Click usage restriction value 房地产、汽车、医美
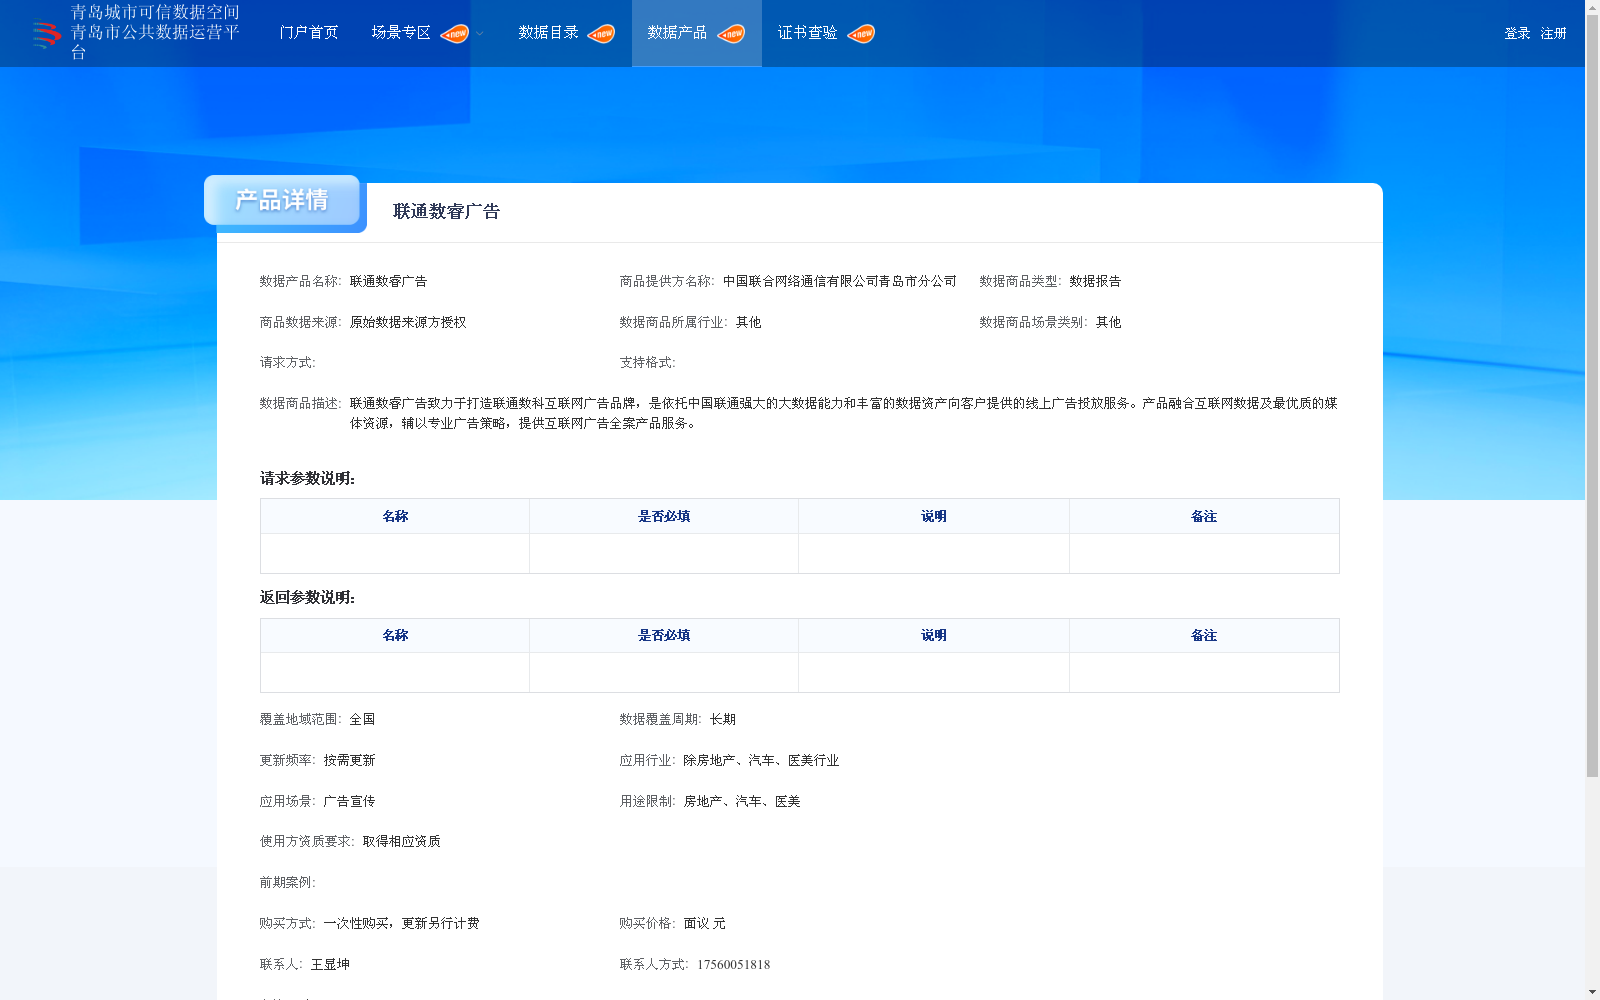Viewport: 1600px width, 1000px height. click(x=742, y=802)
